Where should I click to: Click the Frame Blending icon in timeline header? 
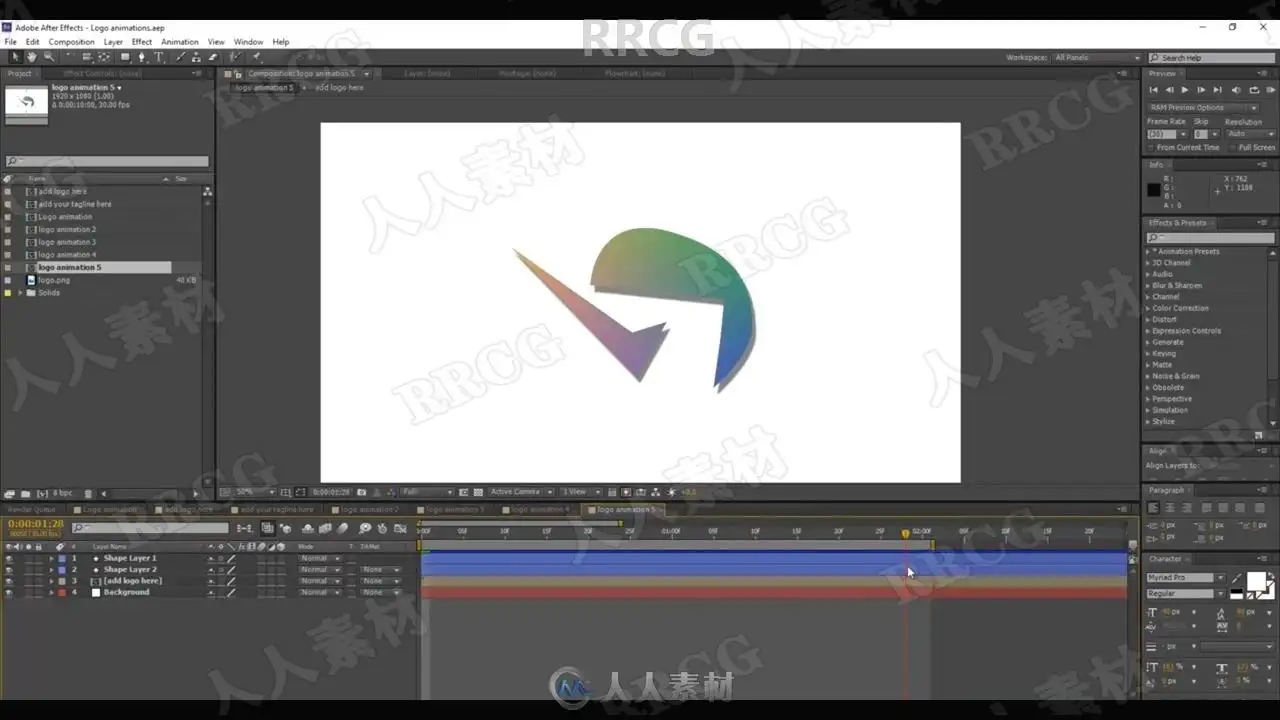(x=326, y=528)
